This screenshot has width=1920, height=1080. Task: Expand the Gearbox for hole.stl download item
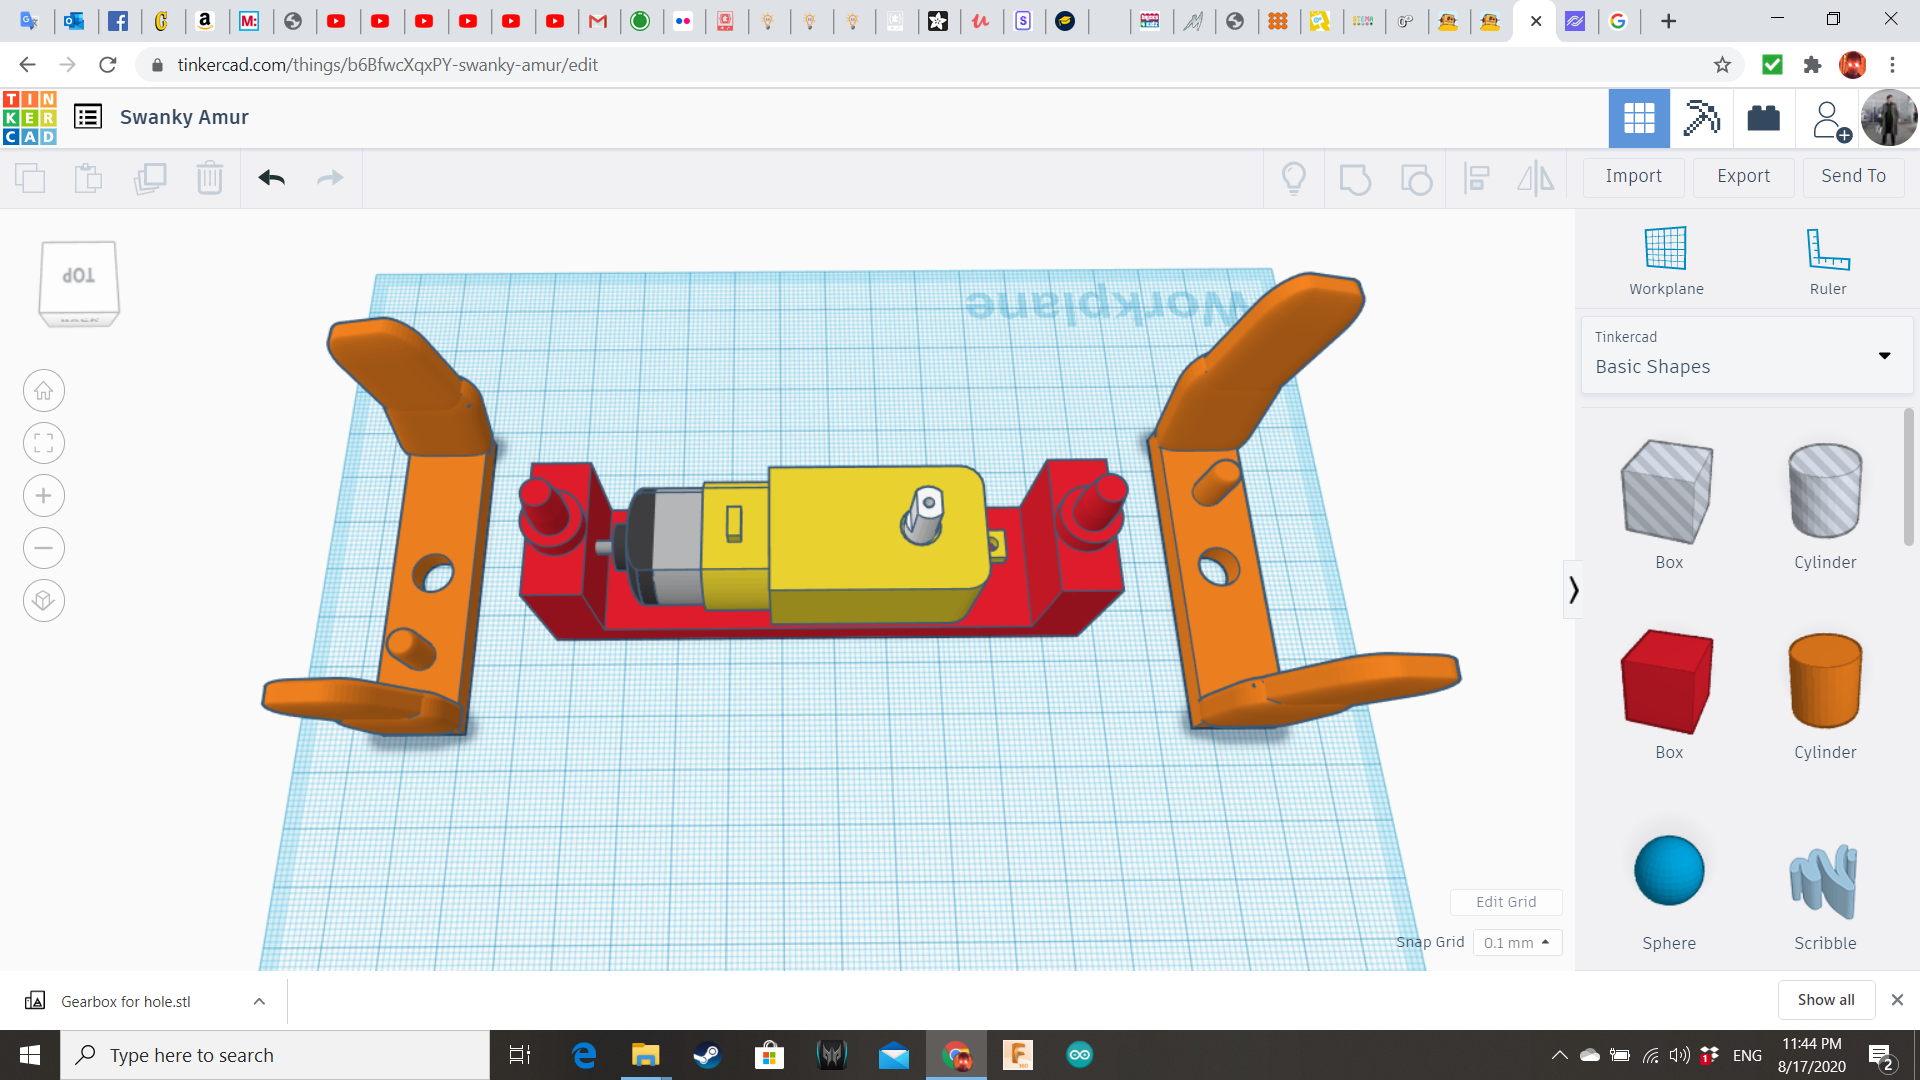pos(258,1000)
